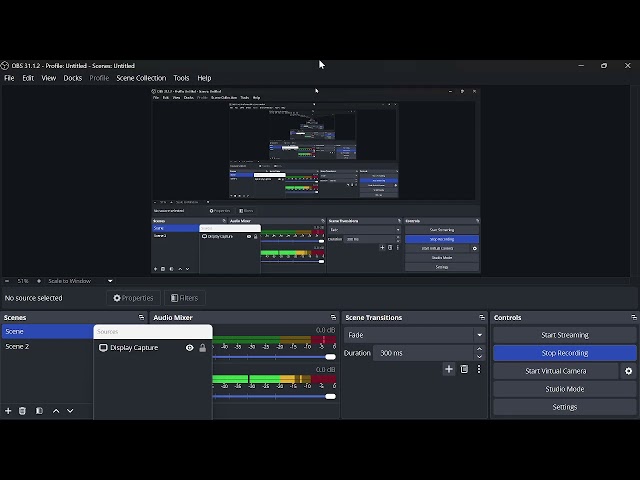Move scene down with arrow icon
Screen dimensions: 640x480
[x=70, y=411]
